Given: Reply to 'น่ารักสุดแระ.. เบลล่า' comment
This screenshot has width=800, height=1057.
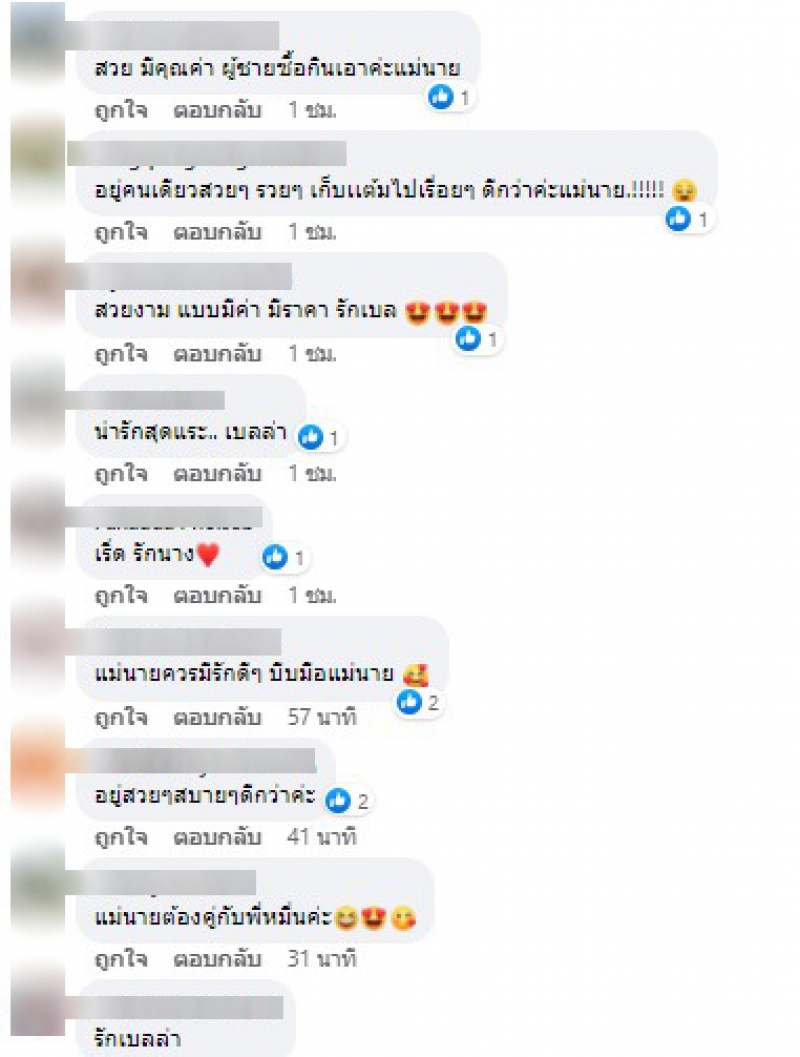Looking at the screenshot, I should pos(217,474).
